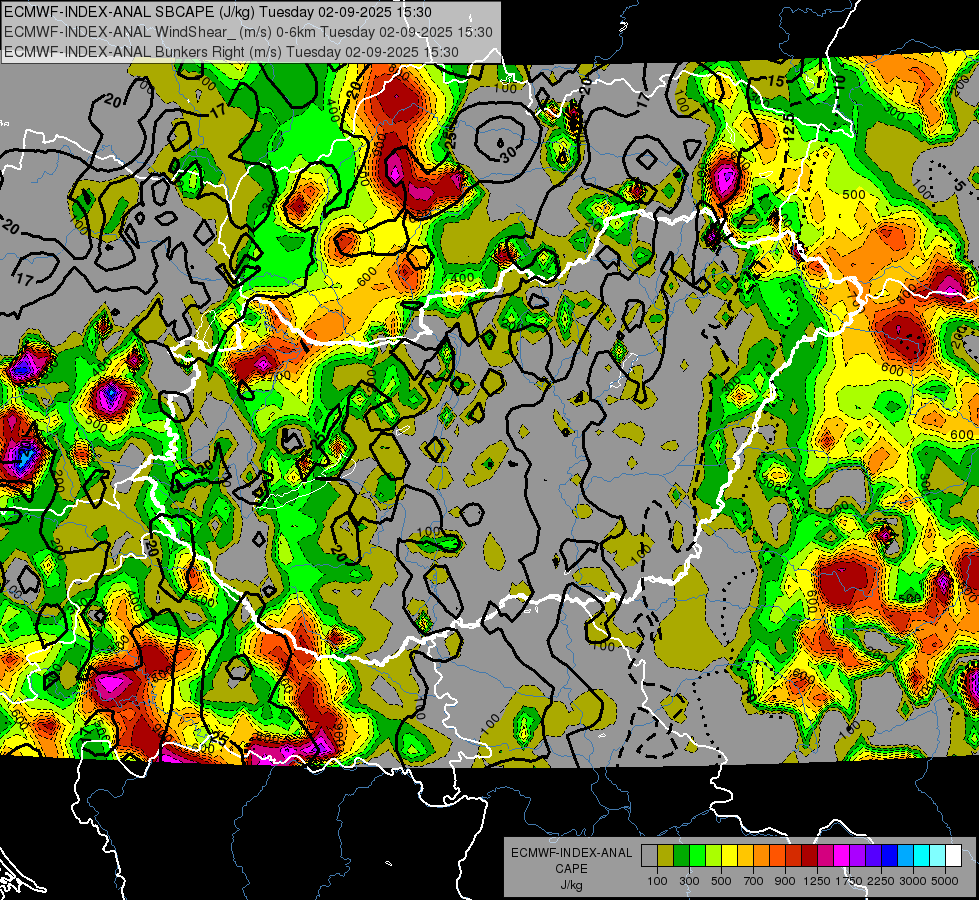Click the pale cyan swatch before 5000 tick

click(x=938, y=855)
